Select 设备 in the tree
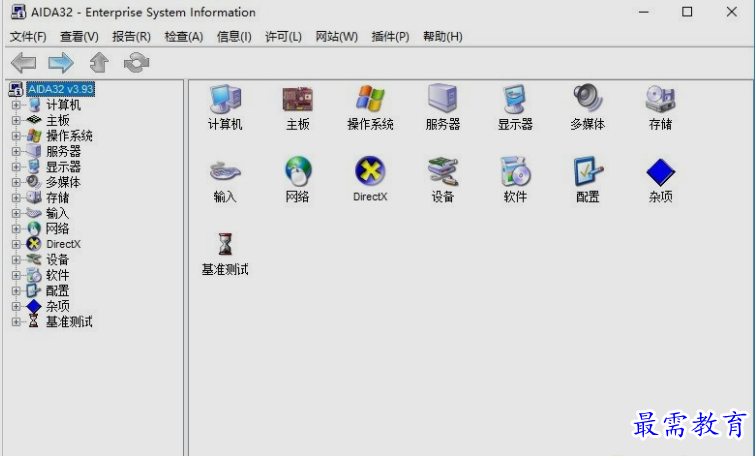 (57, 260)
